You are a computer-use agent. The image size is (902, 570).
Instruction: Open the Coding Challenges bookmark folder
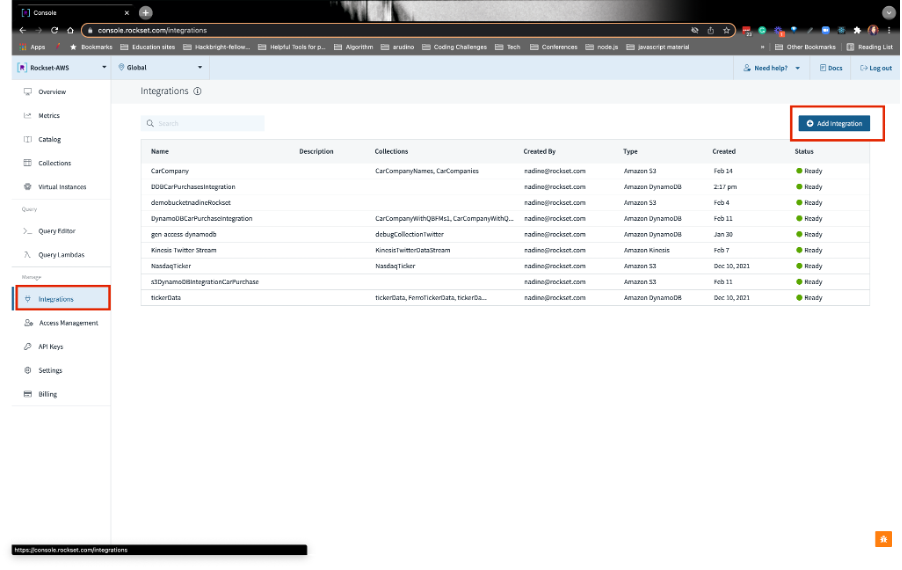pyautogui.click(x=454, y=47)
